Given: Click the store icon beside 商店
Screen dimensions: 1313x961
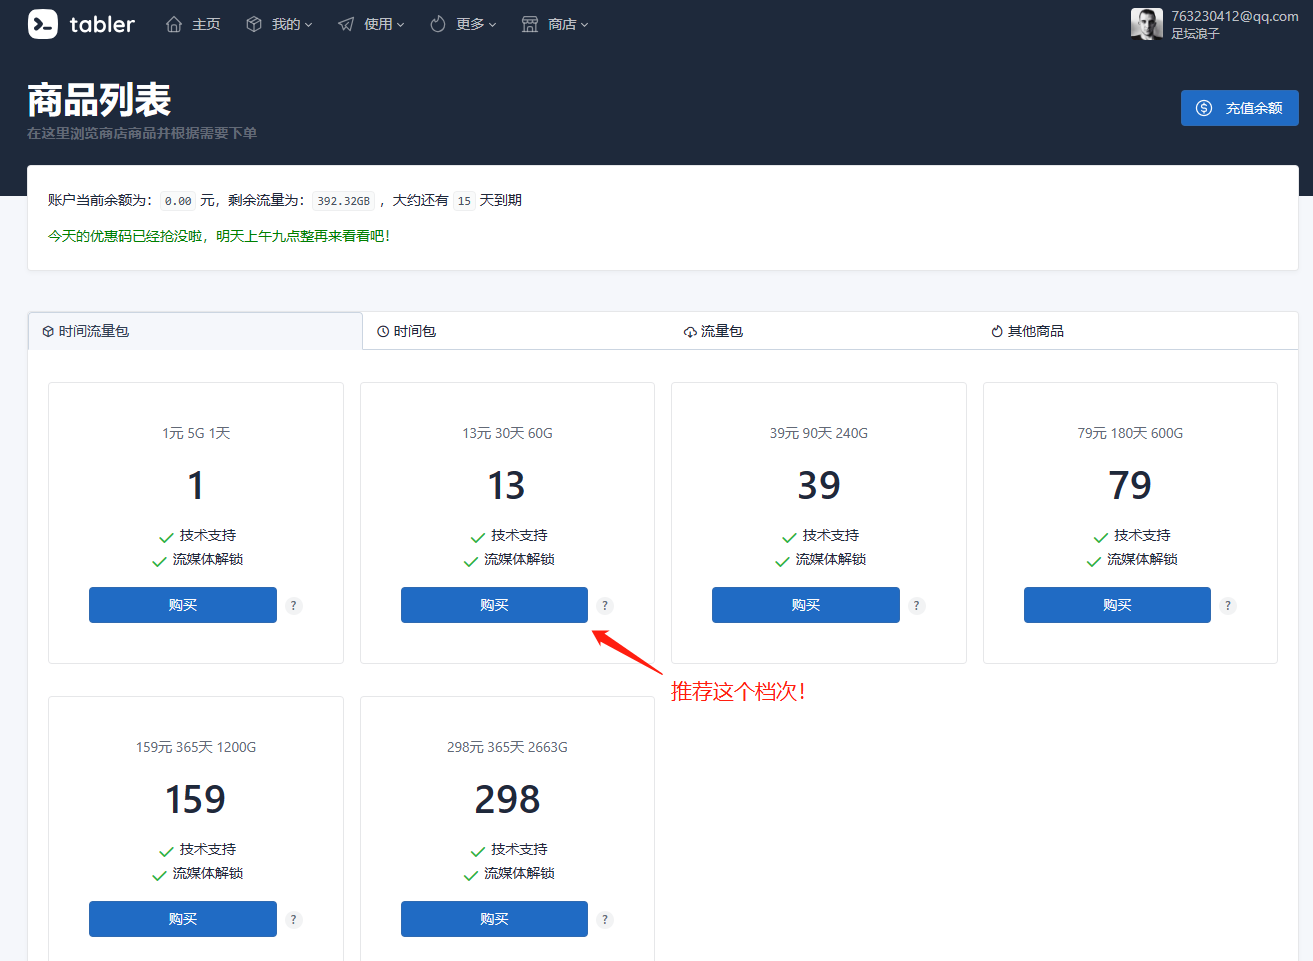Looking at the screenshot, I should click(530, 24).
